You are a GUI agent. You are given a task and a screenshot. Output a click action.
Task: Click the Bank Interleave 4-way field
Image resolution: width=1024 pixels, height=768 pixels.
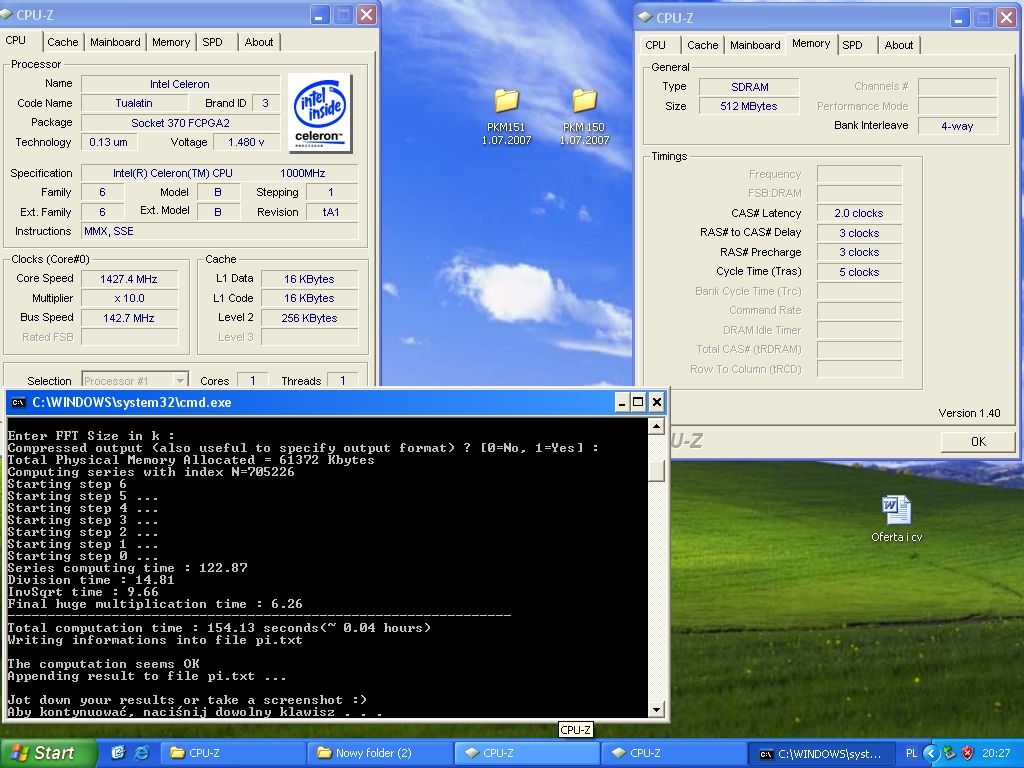(957, 126)
